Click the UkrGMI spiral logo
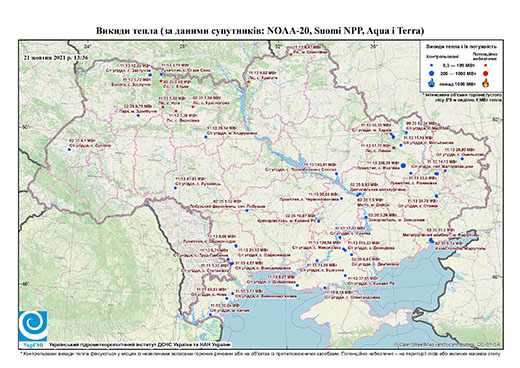 [33, 326]
